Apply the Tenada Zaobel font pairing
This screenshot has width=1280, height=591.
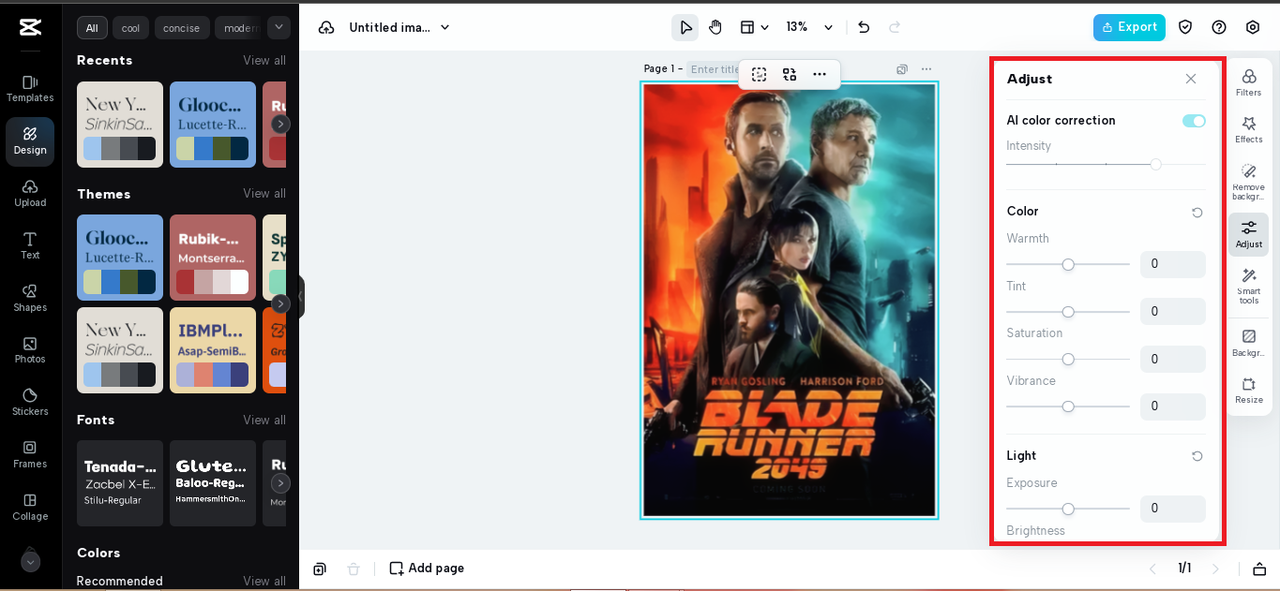(x=120, y=483)
